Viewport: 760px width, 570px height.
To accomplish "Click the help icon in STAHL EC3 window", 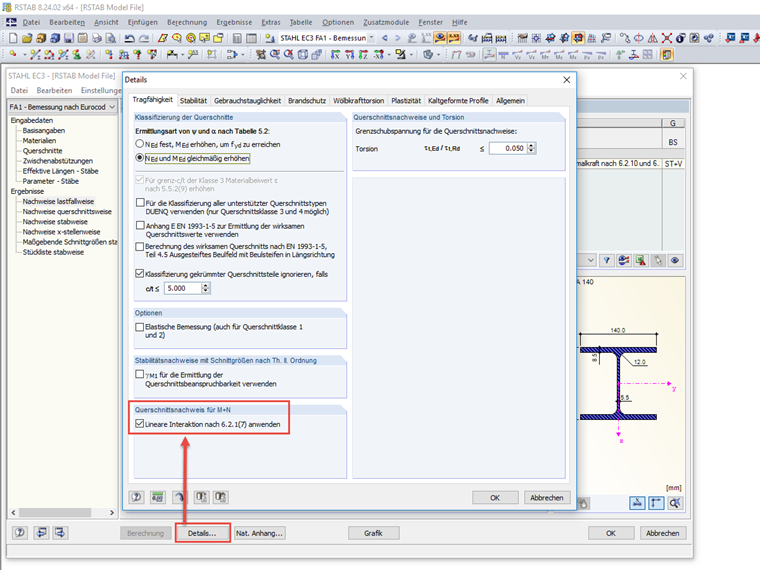I will click(20, 533).
